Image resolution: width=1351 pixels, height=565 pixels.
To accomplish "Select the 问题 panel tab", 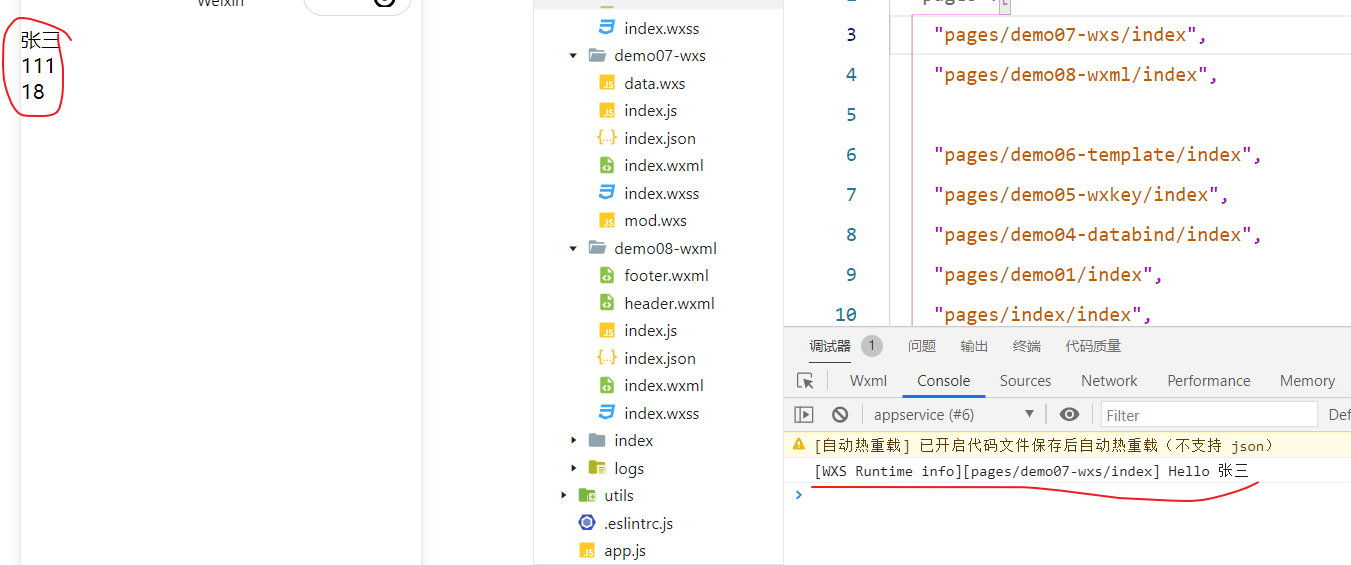I will 922,346.
